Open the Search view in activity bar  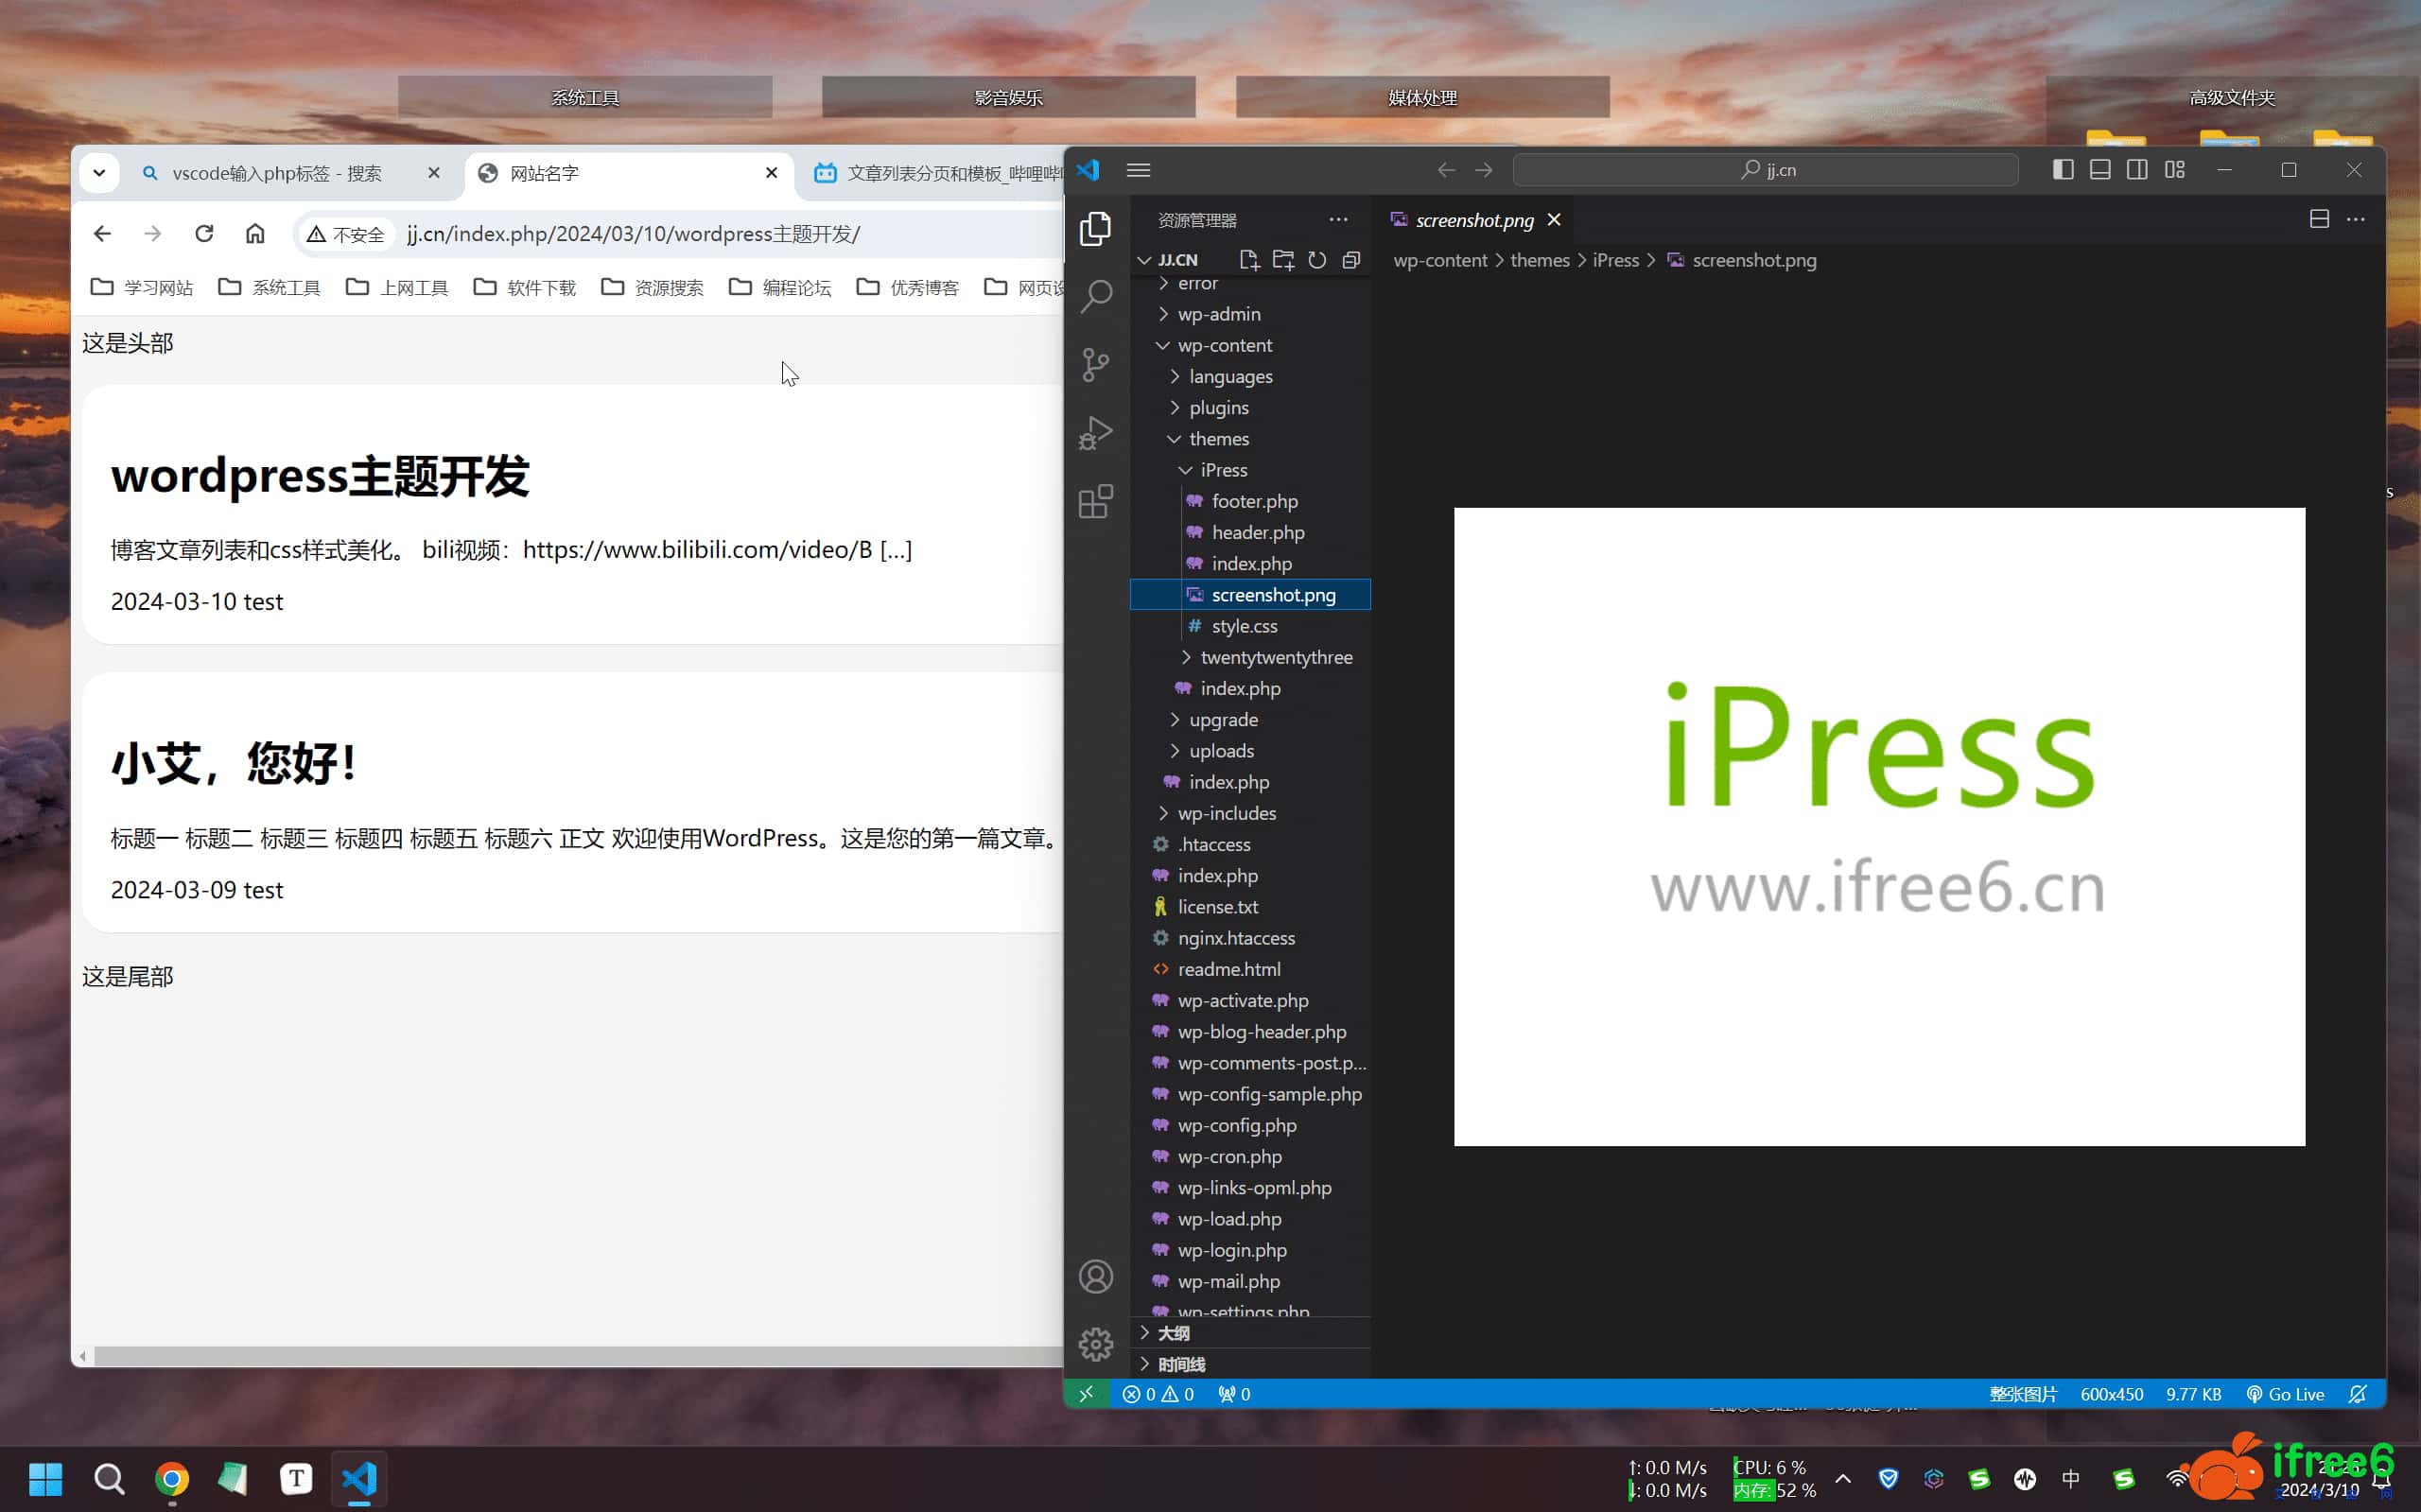[1096, 296]
